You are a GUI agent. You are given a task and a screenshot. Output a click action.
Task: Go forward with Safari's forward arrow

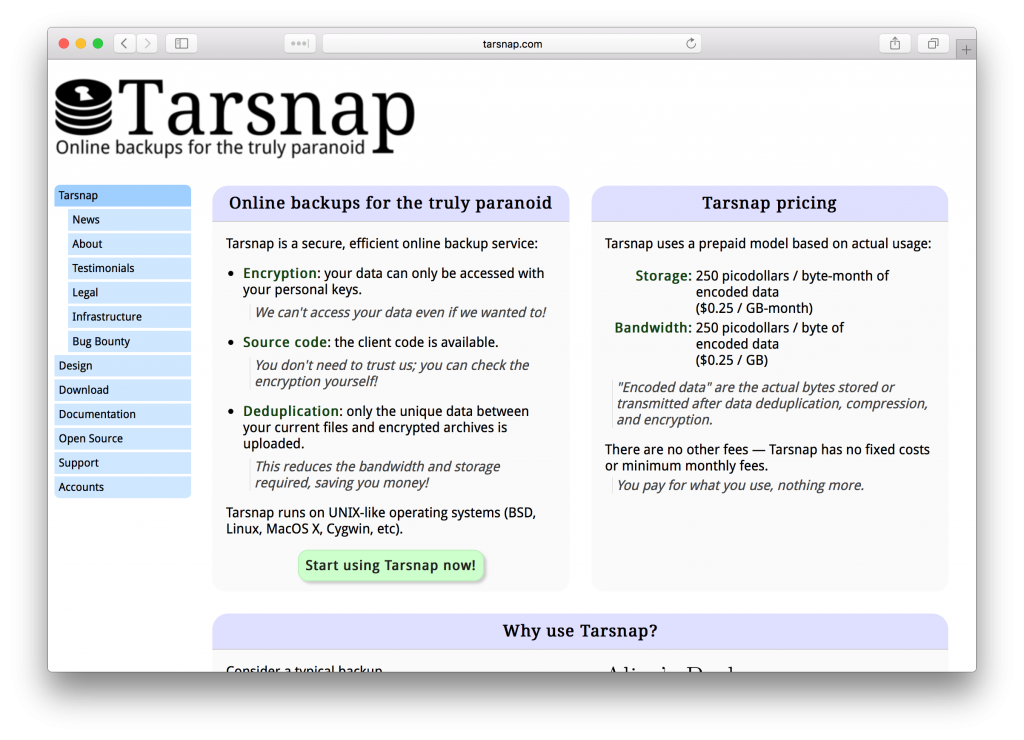point(148,44)
